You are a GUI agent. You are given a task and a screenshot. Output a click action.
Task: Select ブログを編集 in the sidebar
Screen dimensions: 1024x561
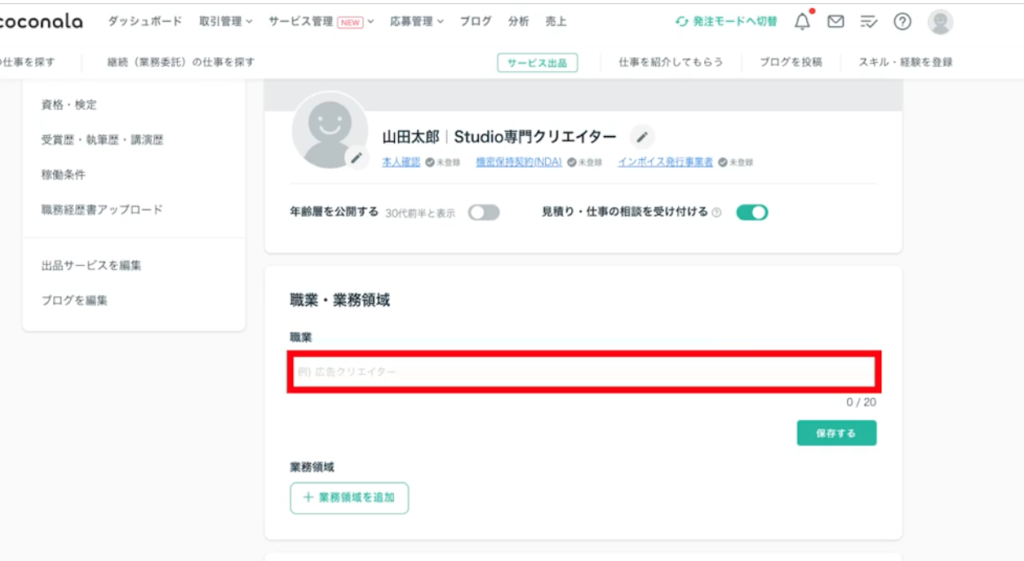coord(74,300)
